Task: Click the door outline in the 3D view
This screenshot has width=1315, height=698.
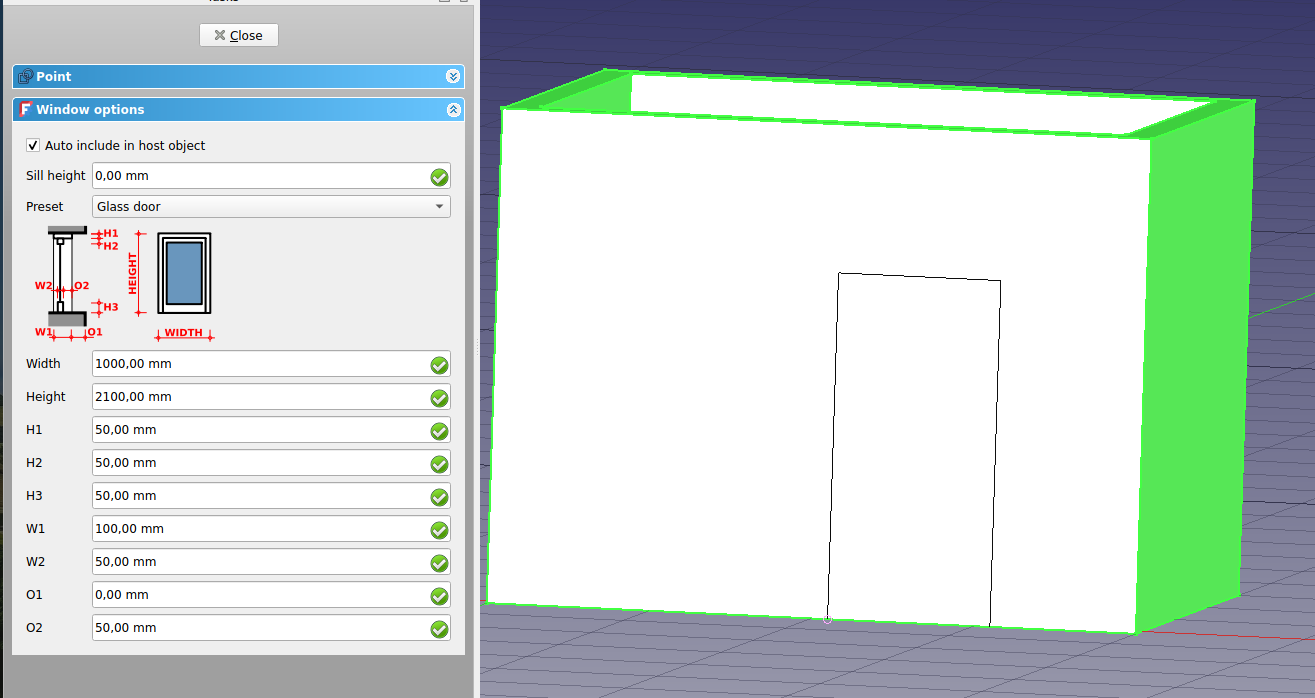Action: pyautogui.click(x=913, y=450)
